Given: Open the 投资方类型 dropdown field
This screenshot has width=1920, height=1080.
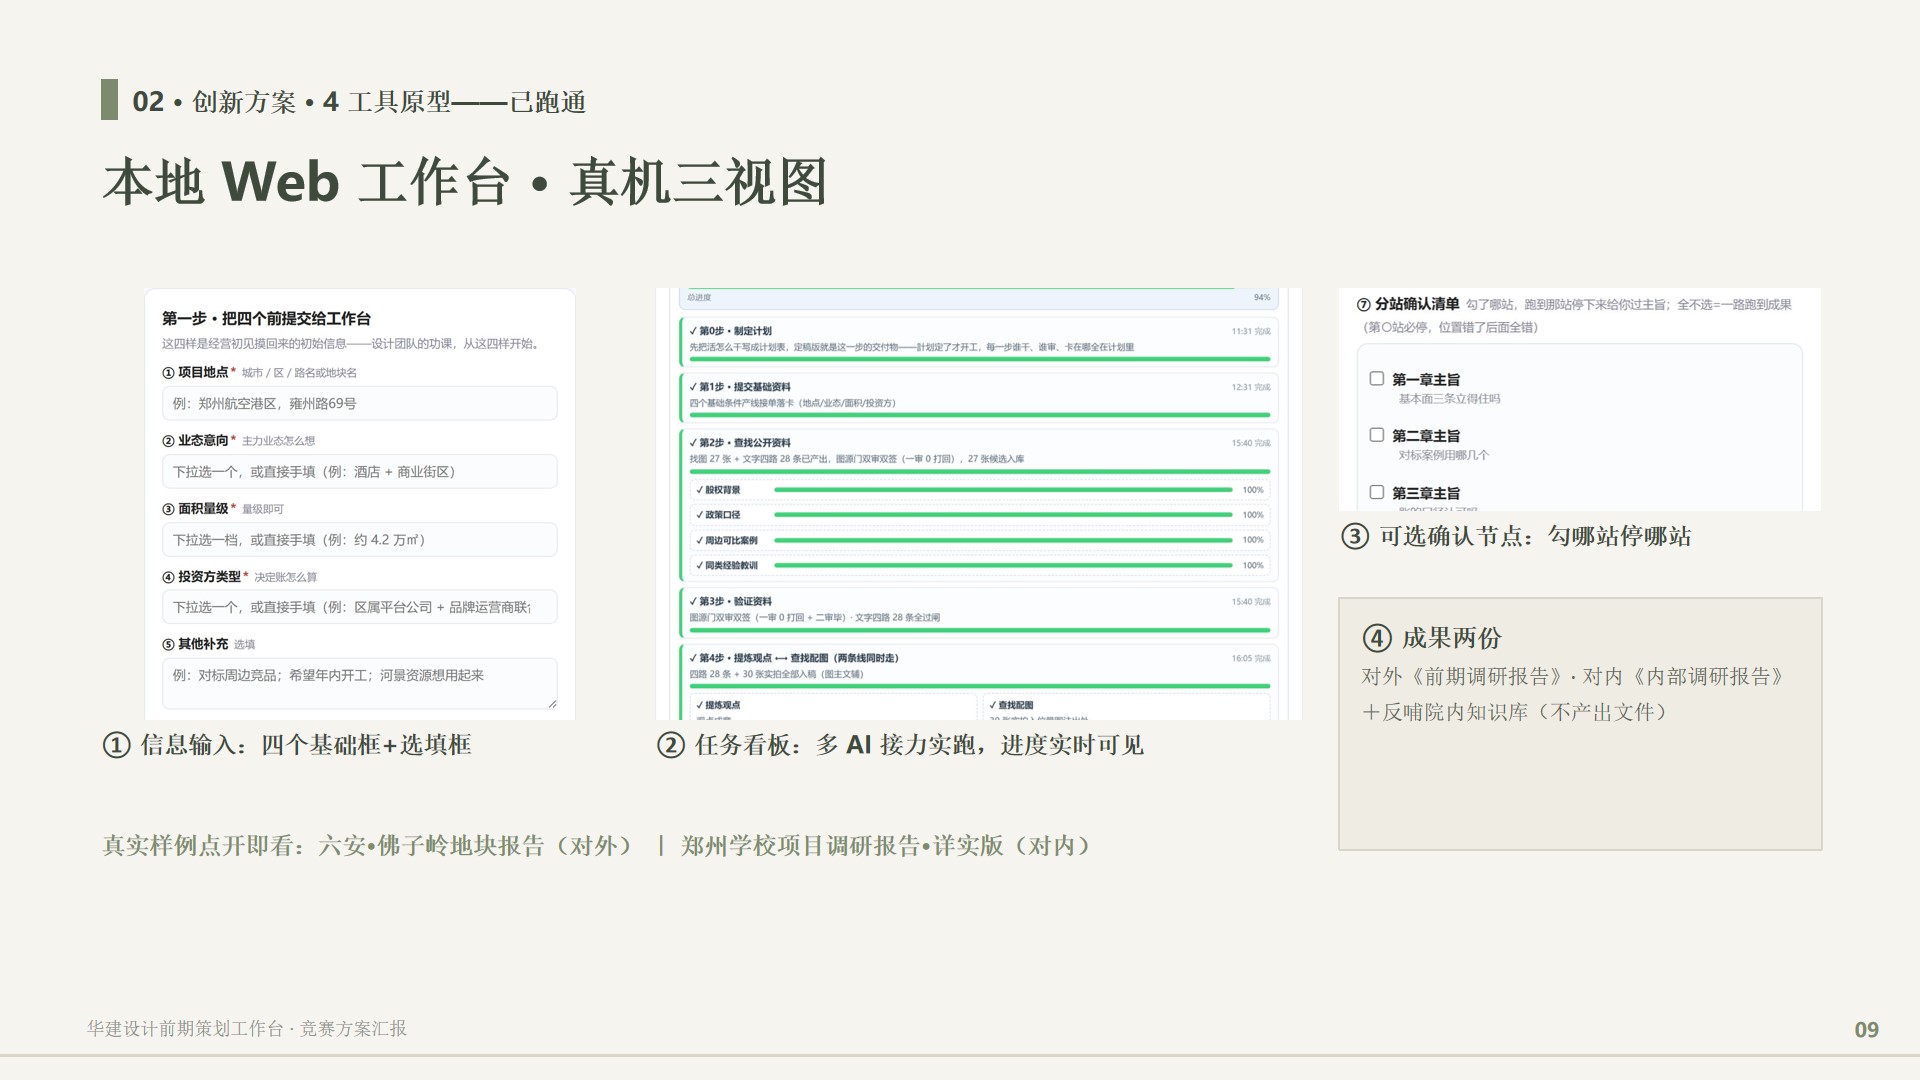Looking at the screenshot, I should [359, 607].
